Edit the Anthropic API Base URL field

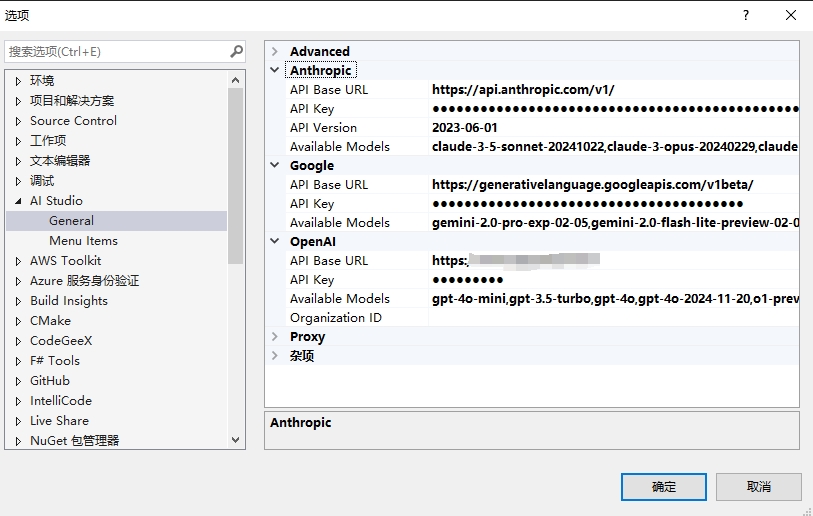[x=612, y=90]
